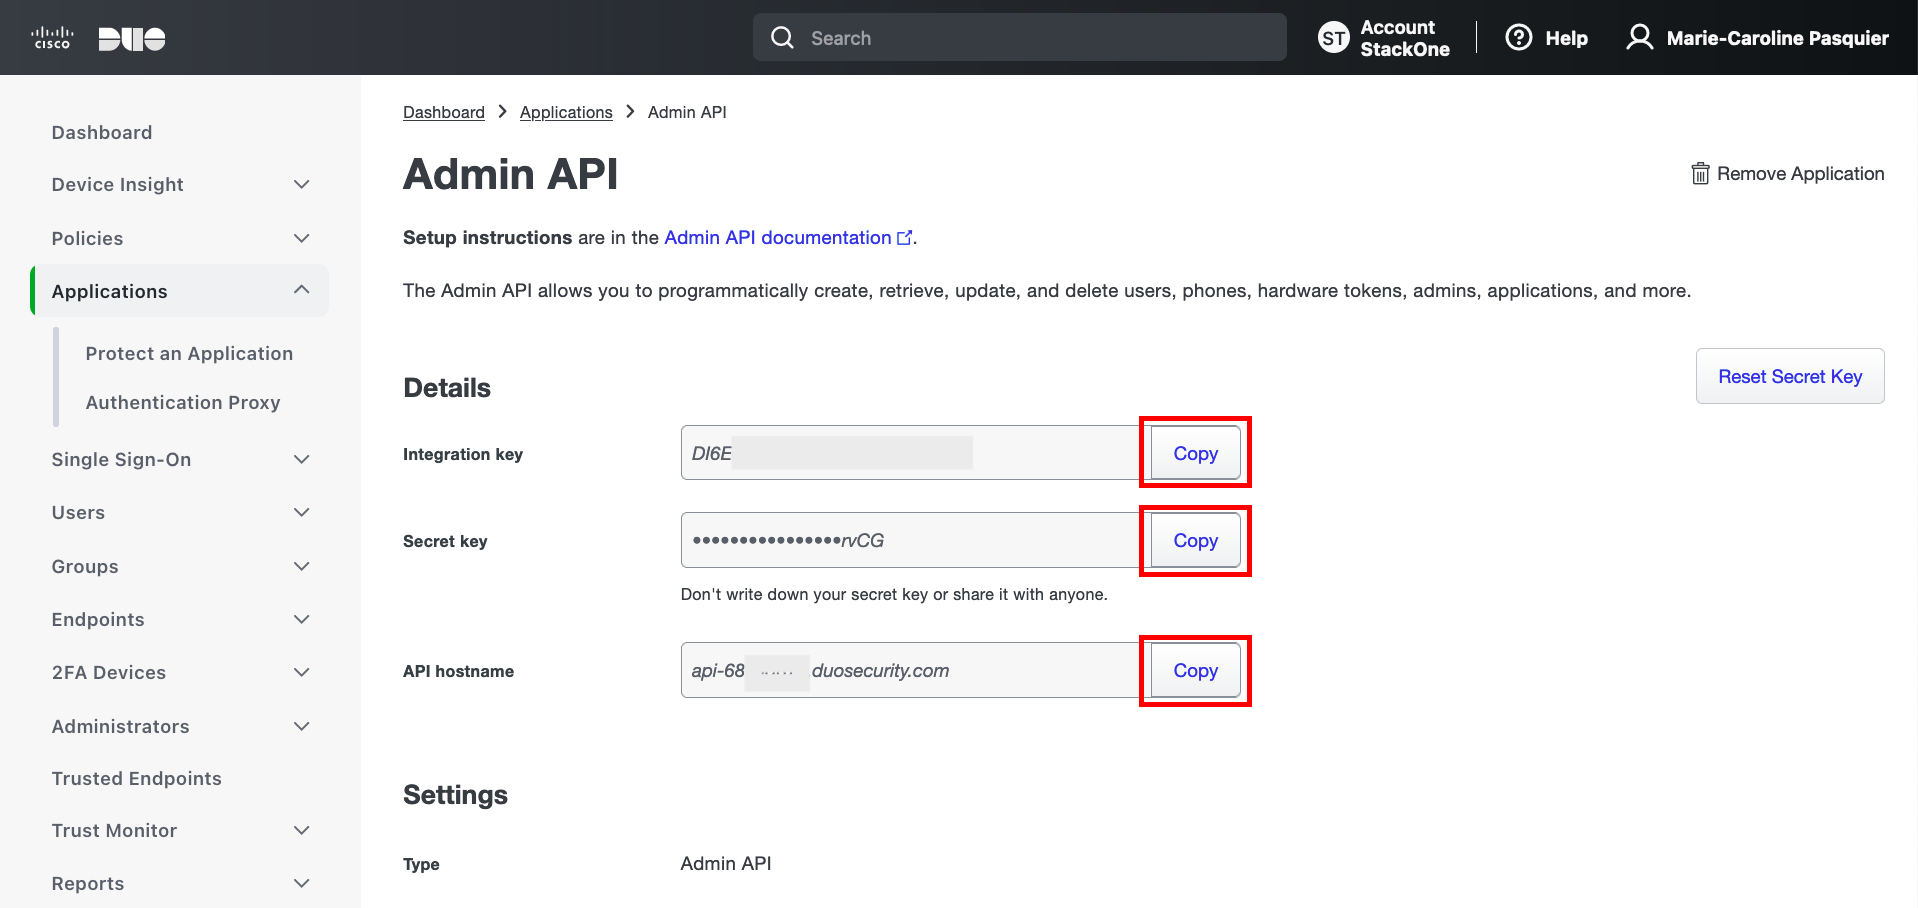Click Reset Secret Key

tap(1790, 376)
